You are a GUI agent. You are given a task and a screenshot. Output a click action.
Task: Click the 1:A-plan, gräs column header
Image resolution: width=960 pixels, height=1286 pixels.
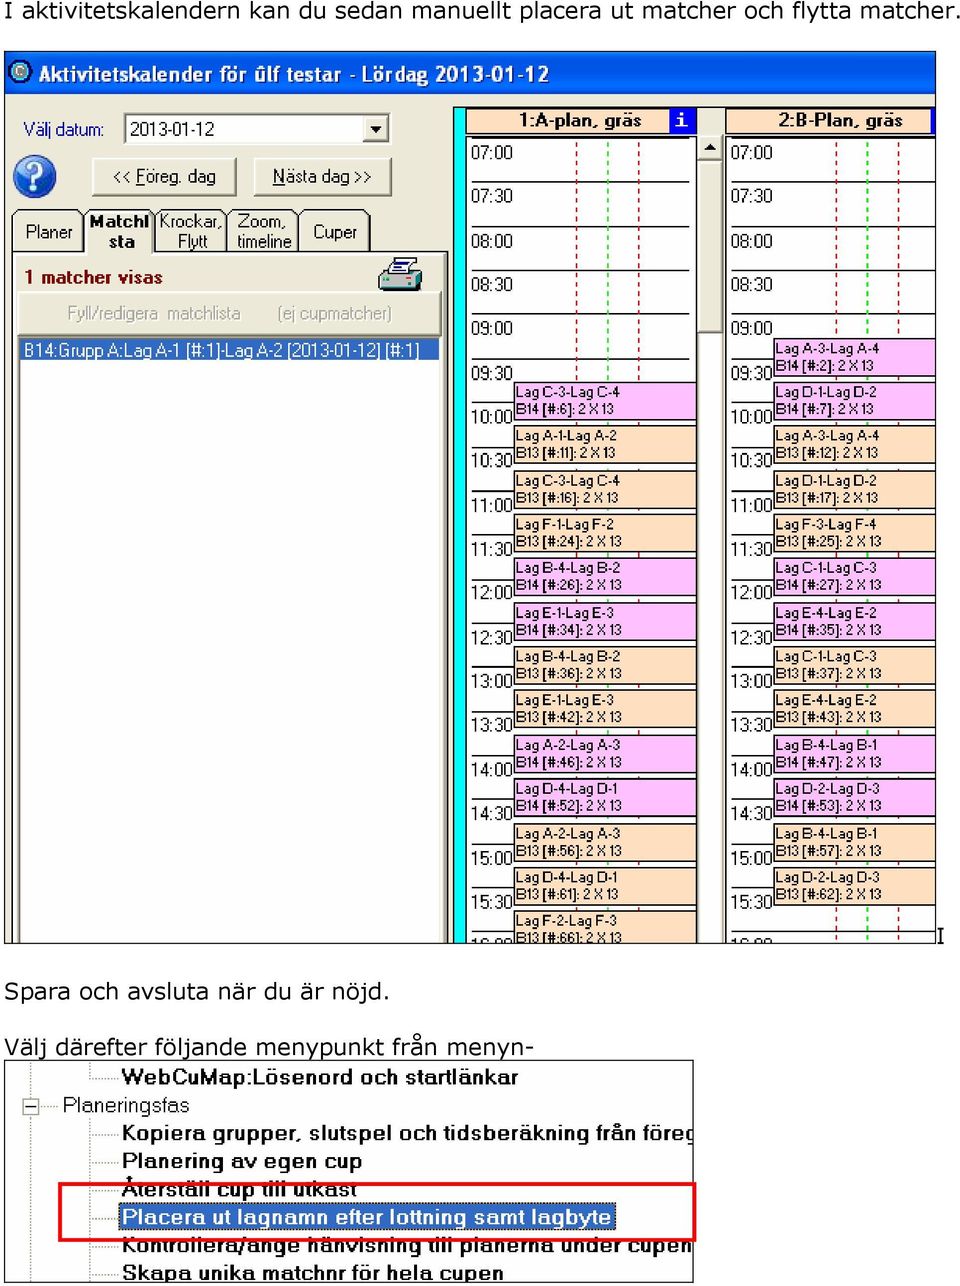(x=568, y=120)
